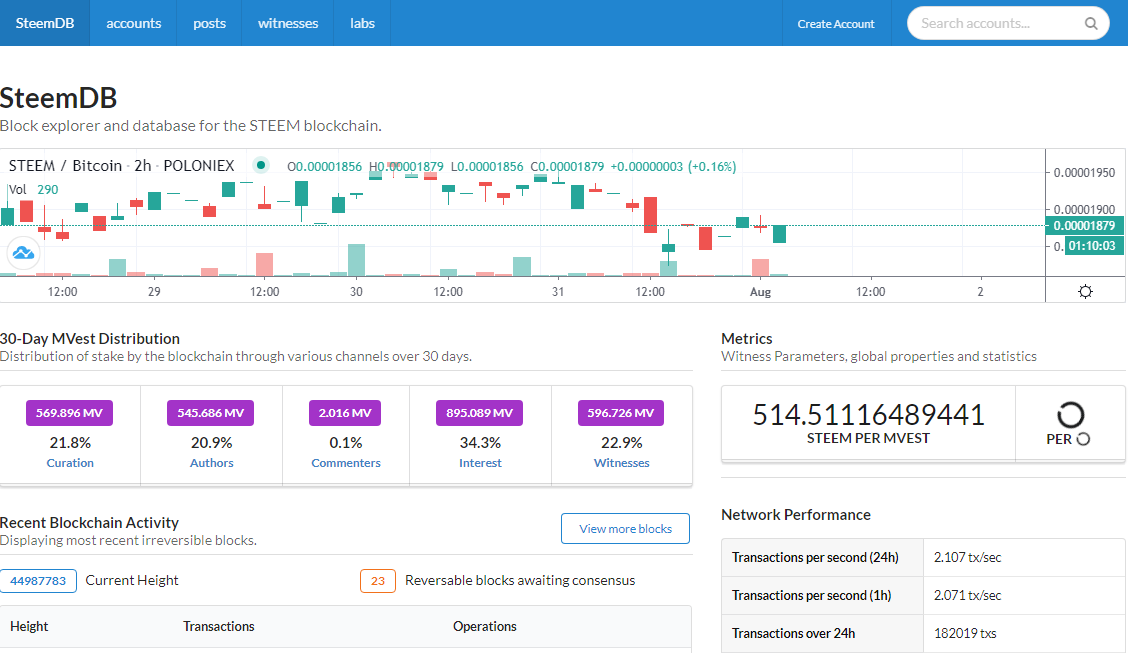Image resolution: width=1128 pixels, height=653 pixels.
Task: Open the Curation link
Action: (x=70, y=463)
